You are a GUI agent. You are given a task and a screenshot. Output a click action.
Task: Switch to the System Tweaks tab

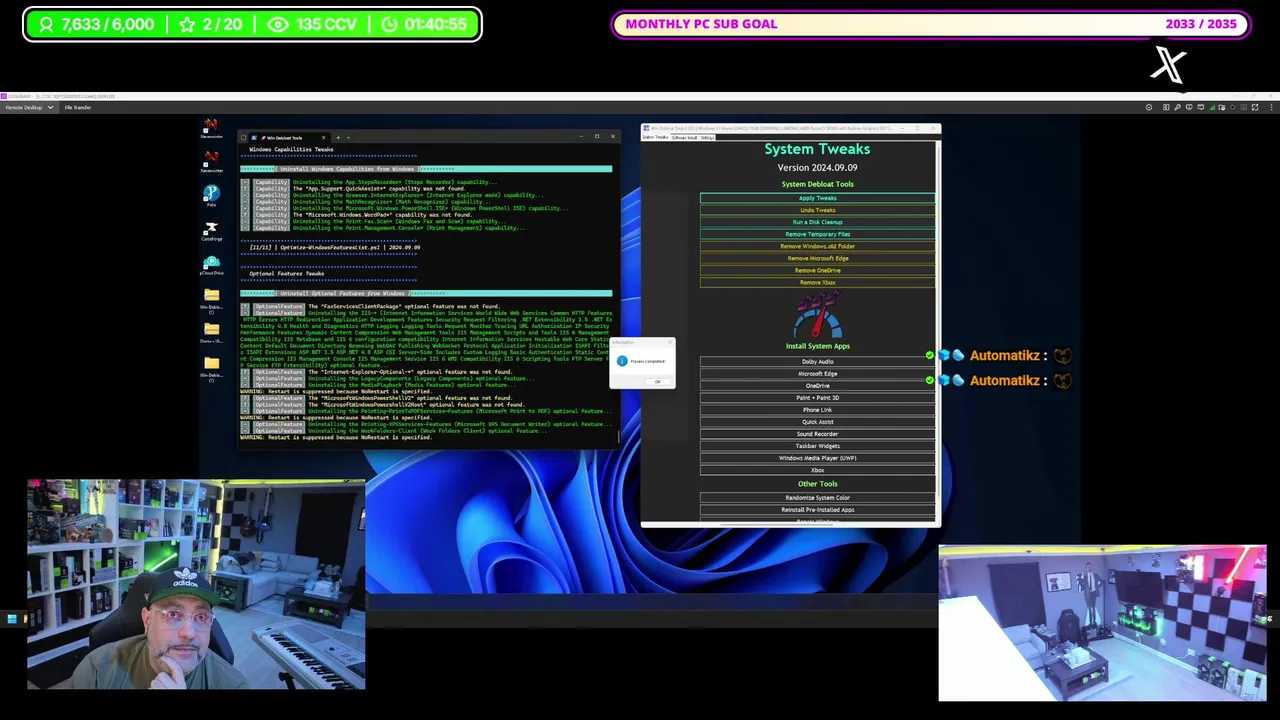(x=655, y=137)
